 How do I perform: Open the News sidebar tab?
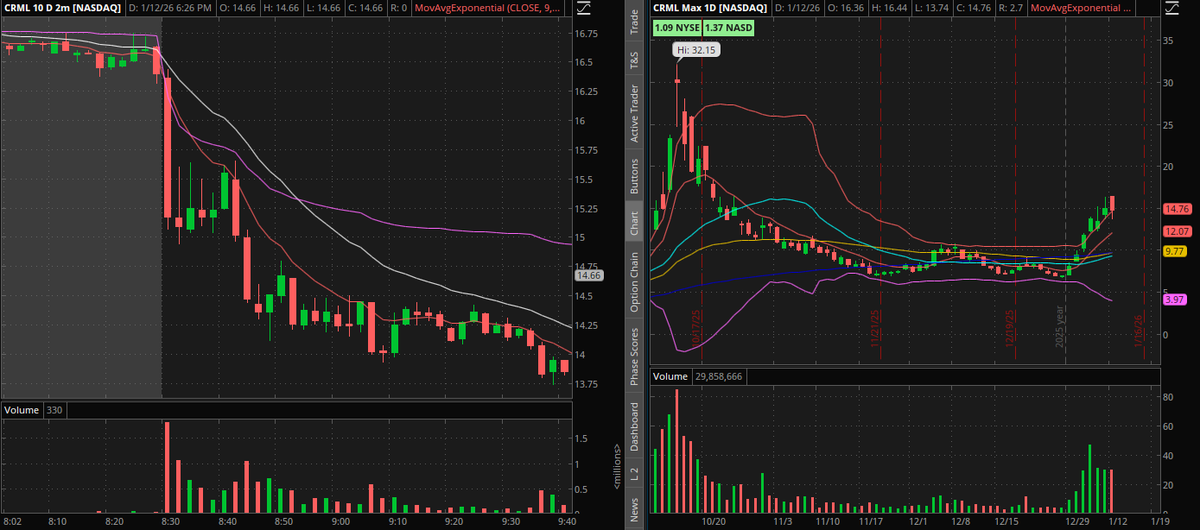click(633, 510)
